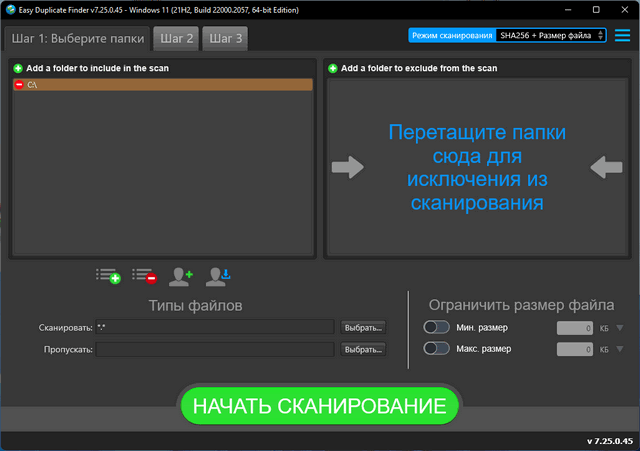Viewport: 640px width, 451px height.
Task: Click the Мин. размер value field
Action: (x=574, y=328)
